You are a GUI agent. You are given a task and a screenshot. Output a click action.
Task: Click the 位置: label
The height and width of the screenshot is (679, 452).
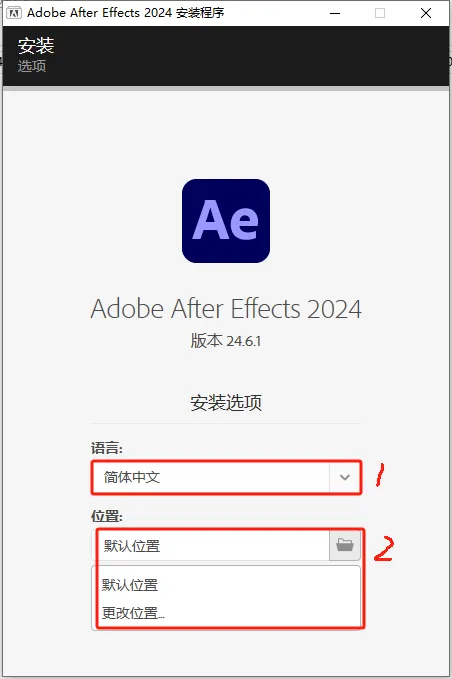[x=107, y=516]
